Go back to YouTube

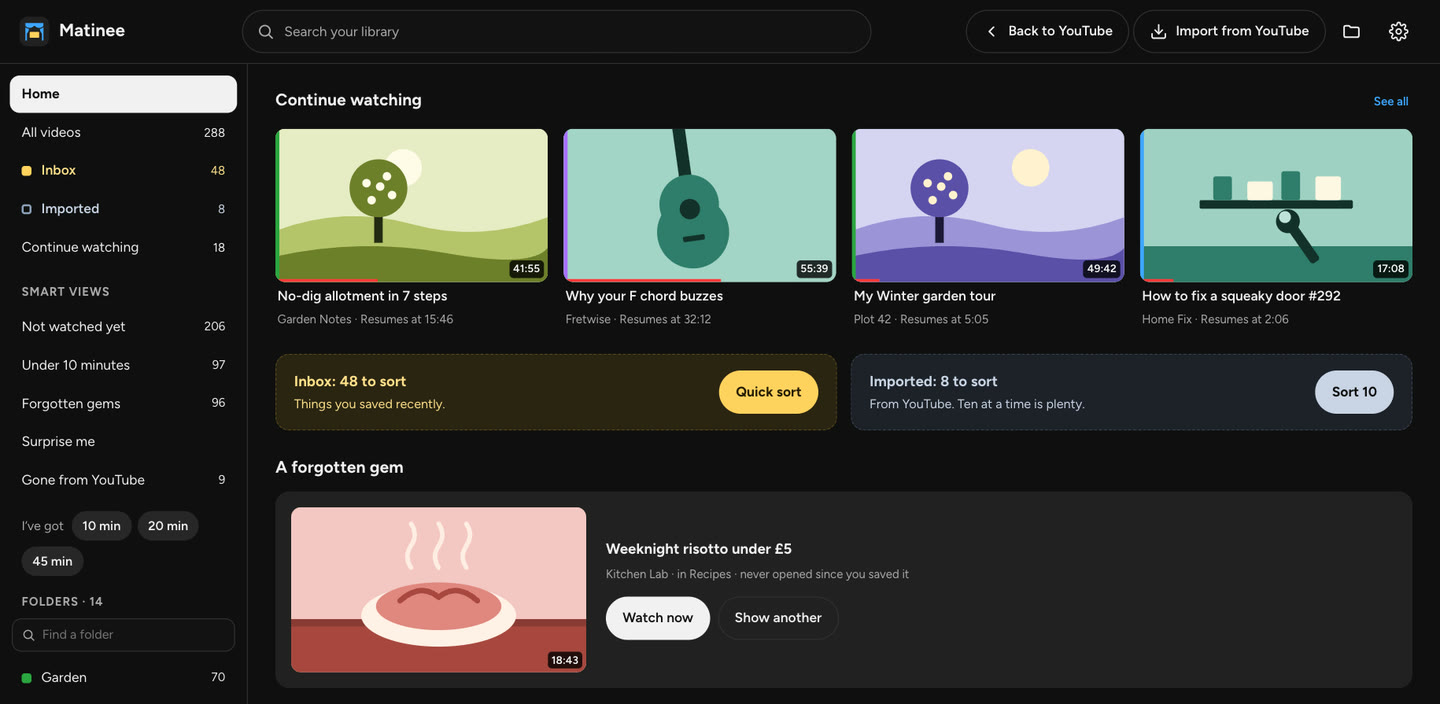pos(1047,31)
